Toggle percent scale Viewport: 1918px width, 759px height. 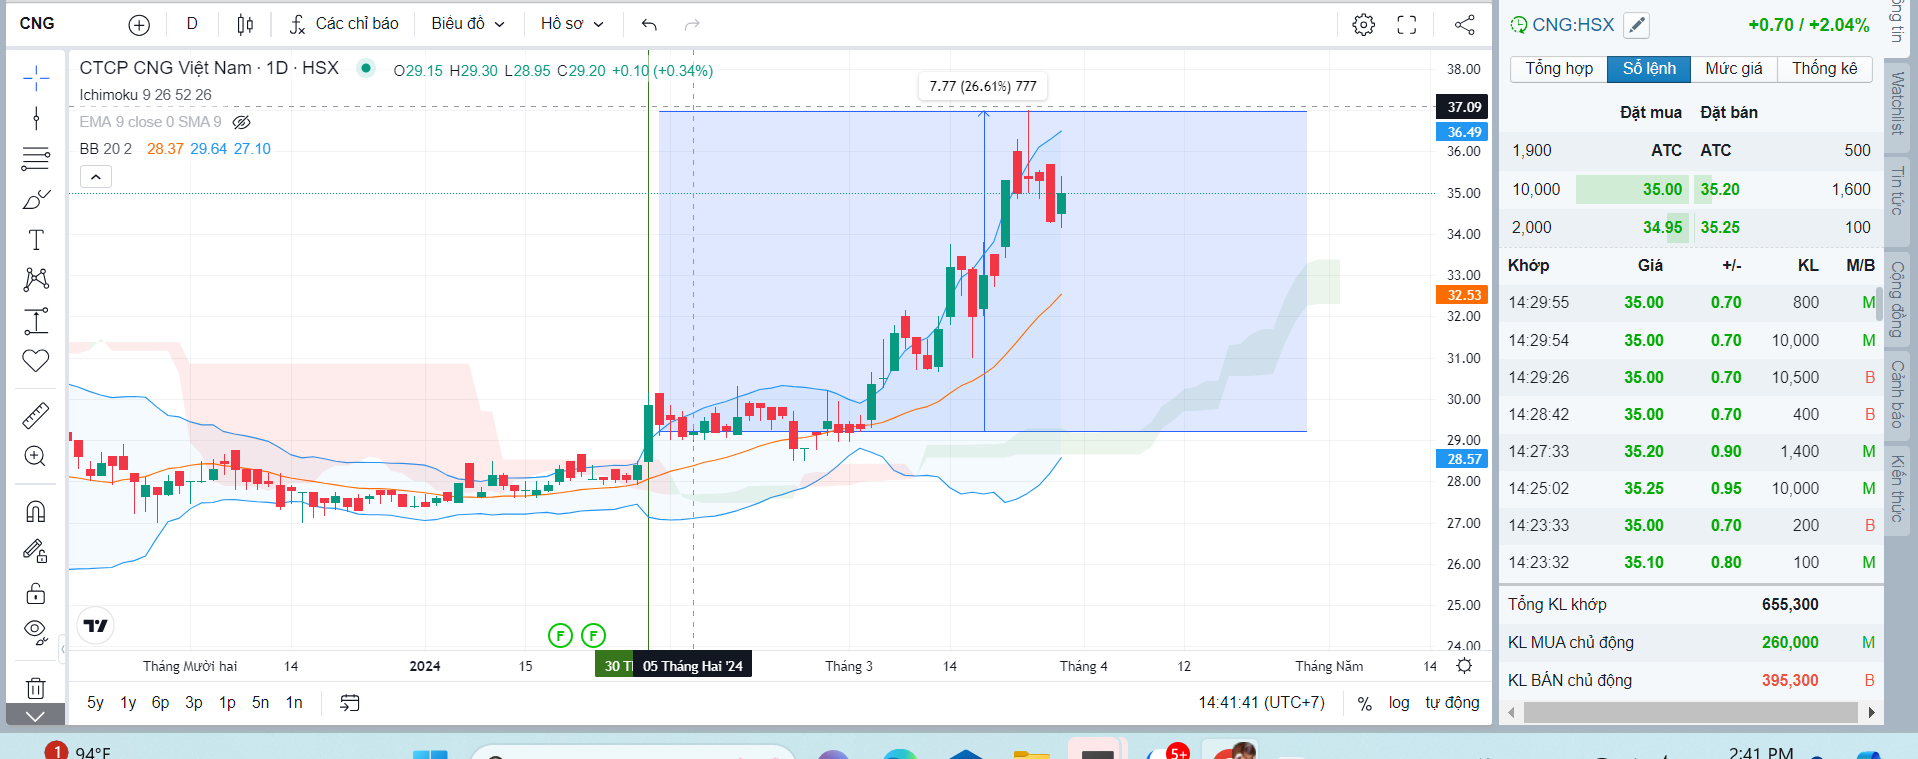[1364, 703]
